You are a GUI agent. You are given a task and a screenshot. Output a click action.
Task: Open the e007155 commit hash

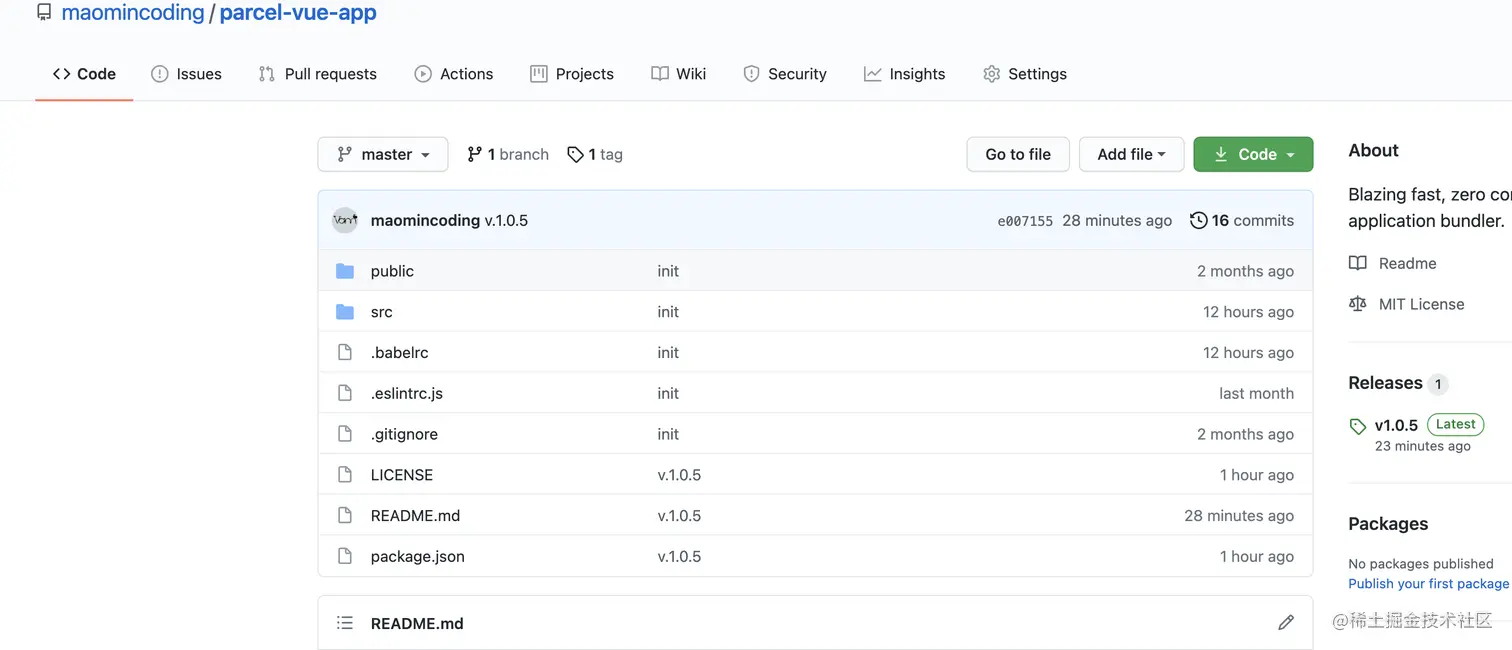pos(1025,221)
